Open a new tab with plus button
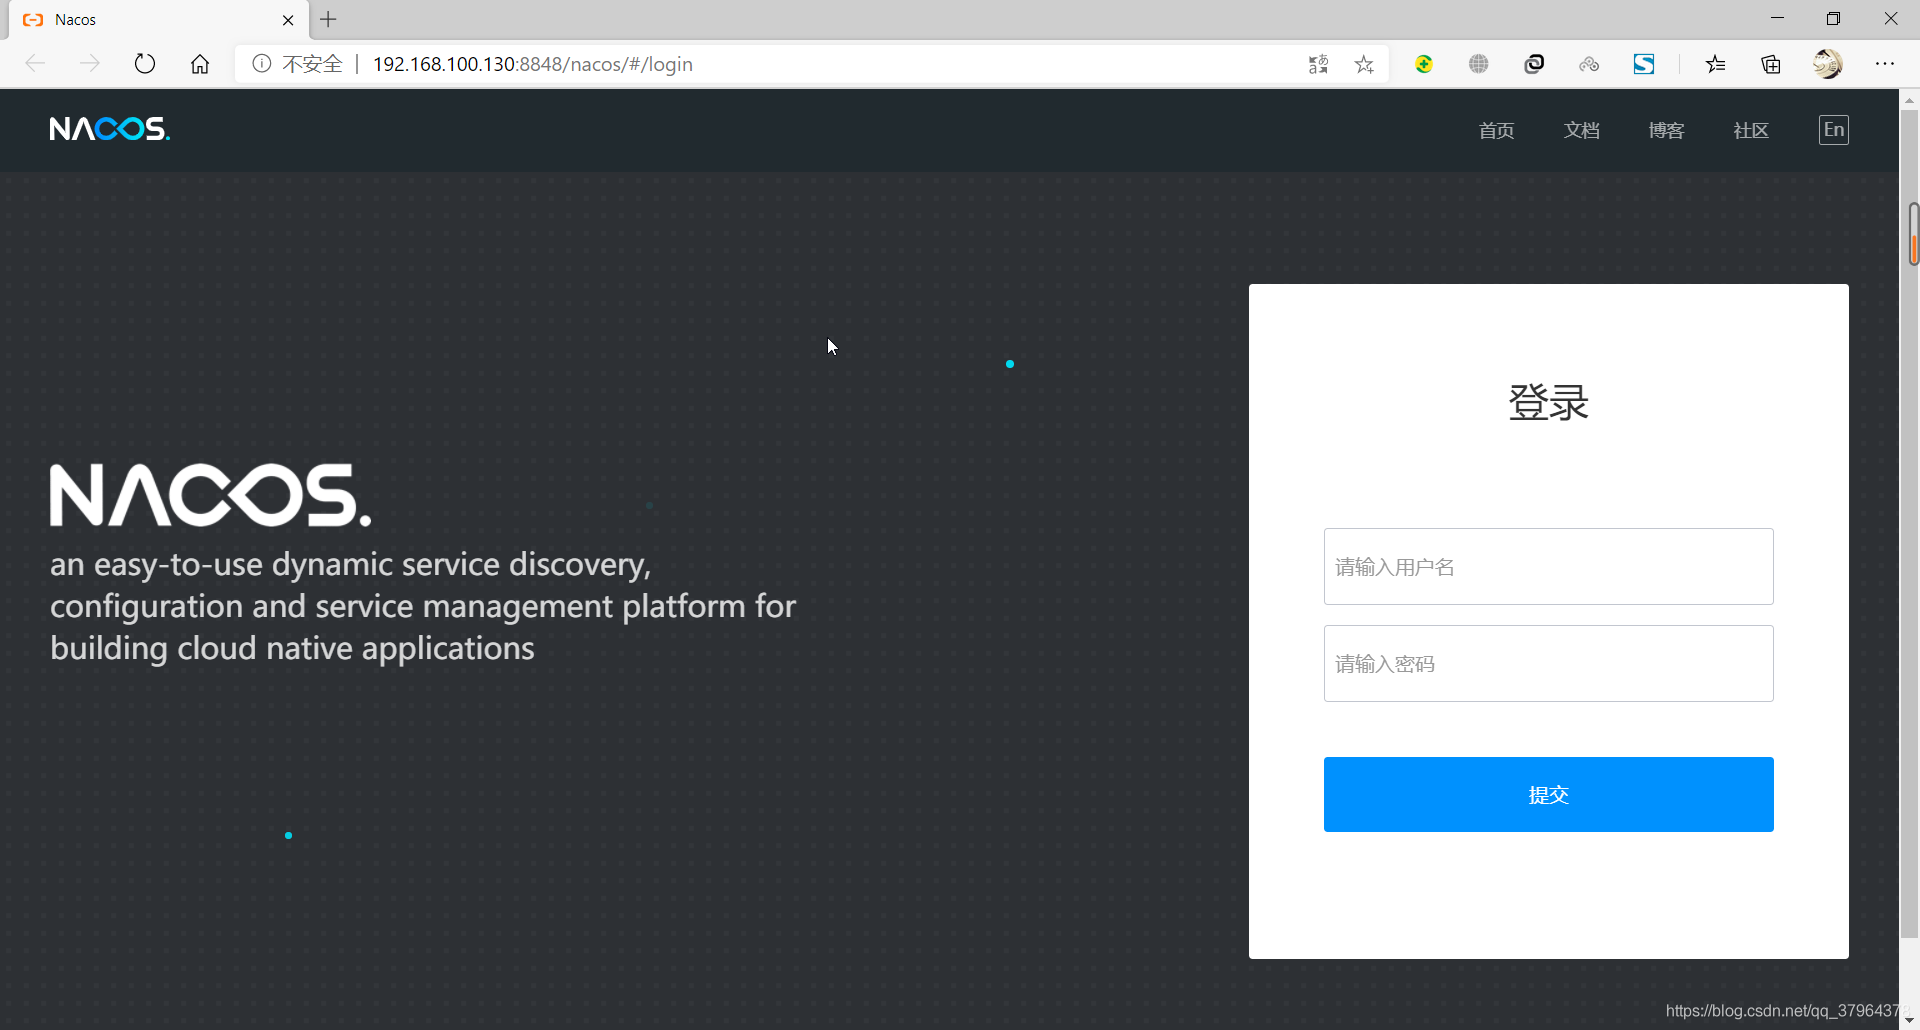Screen dimensions: 1920x1030 tap(328, 19)
